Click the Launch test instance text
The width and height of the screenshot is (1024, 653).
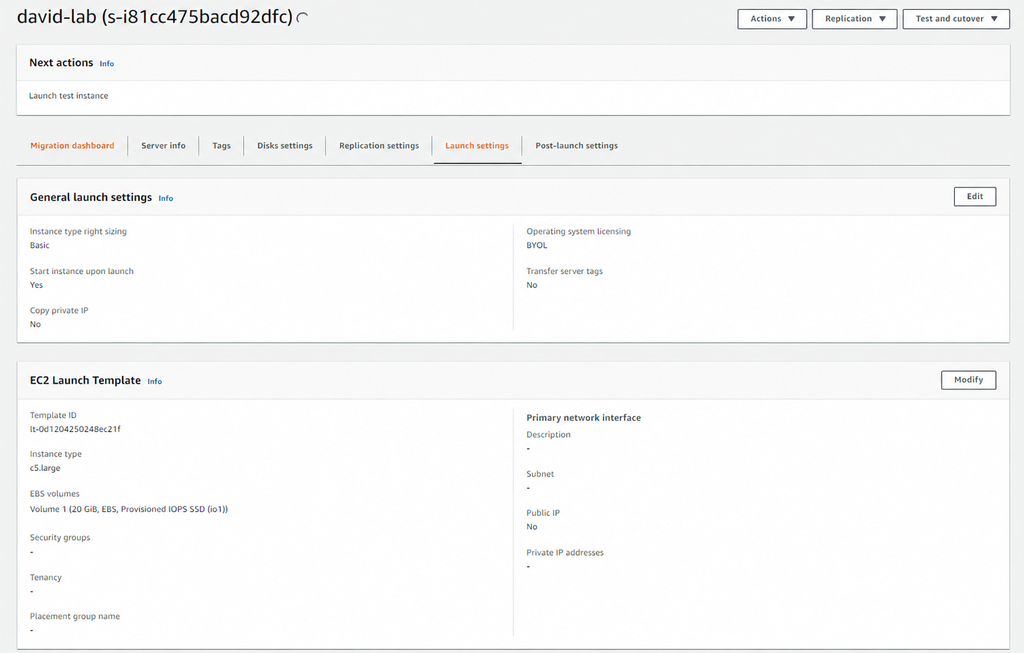[x=69, y=96]
